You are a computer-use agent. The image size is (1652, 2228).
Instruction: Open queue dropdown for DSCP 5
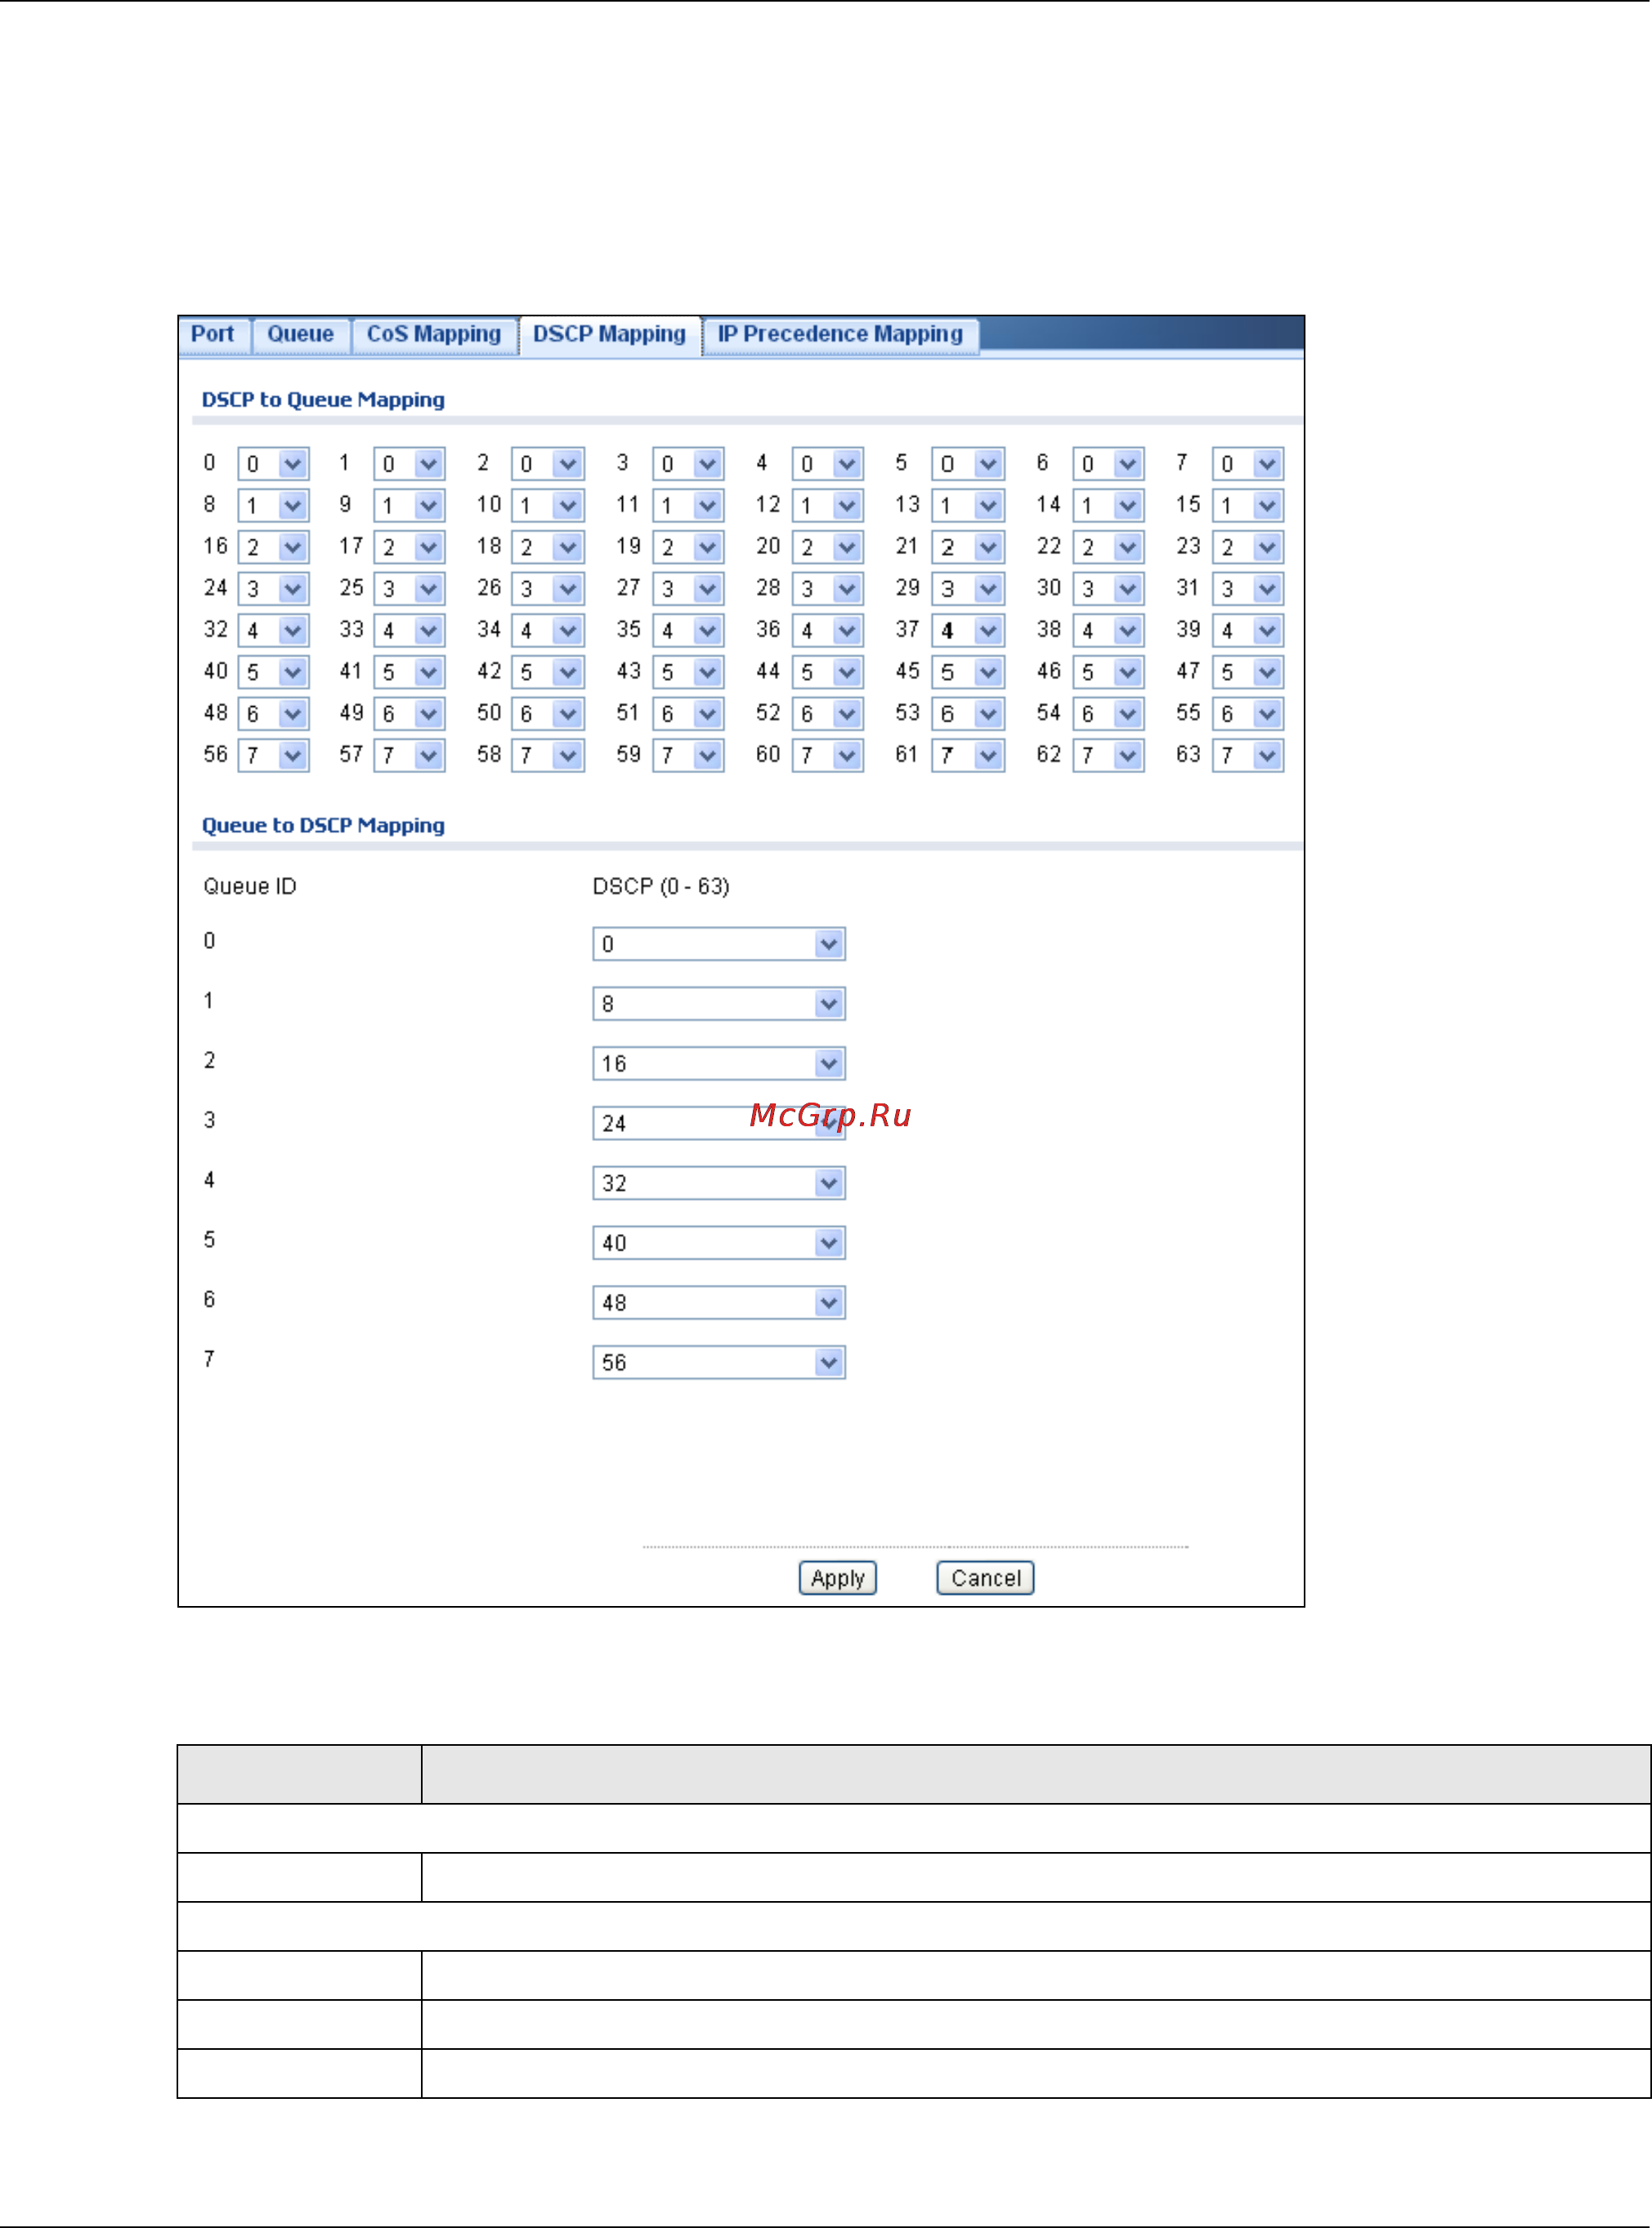coord(968,464)
